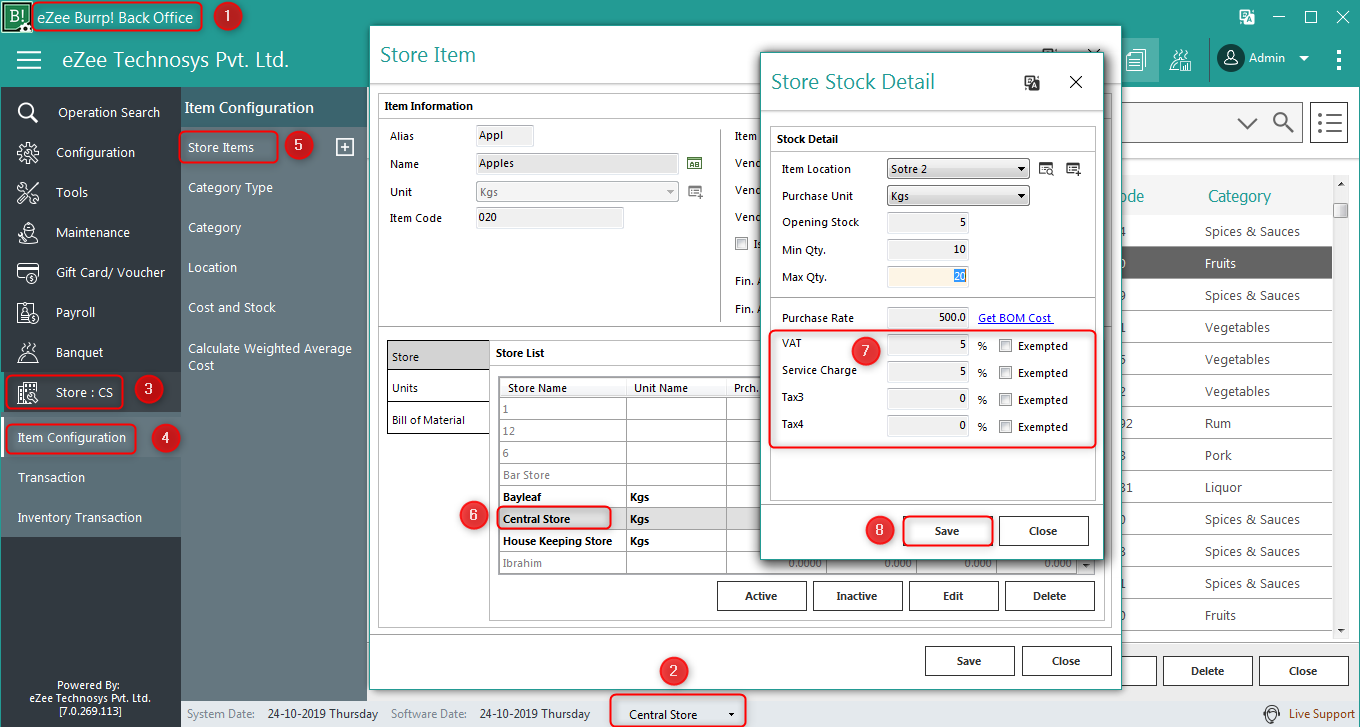Click the Gift Card/Voucher icon in sidebar
Image resolution: width=1360 pixels, height=727 pixels.
28,272
